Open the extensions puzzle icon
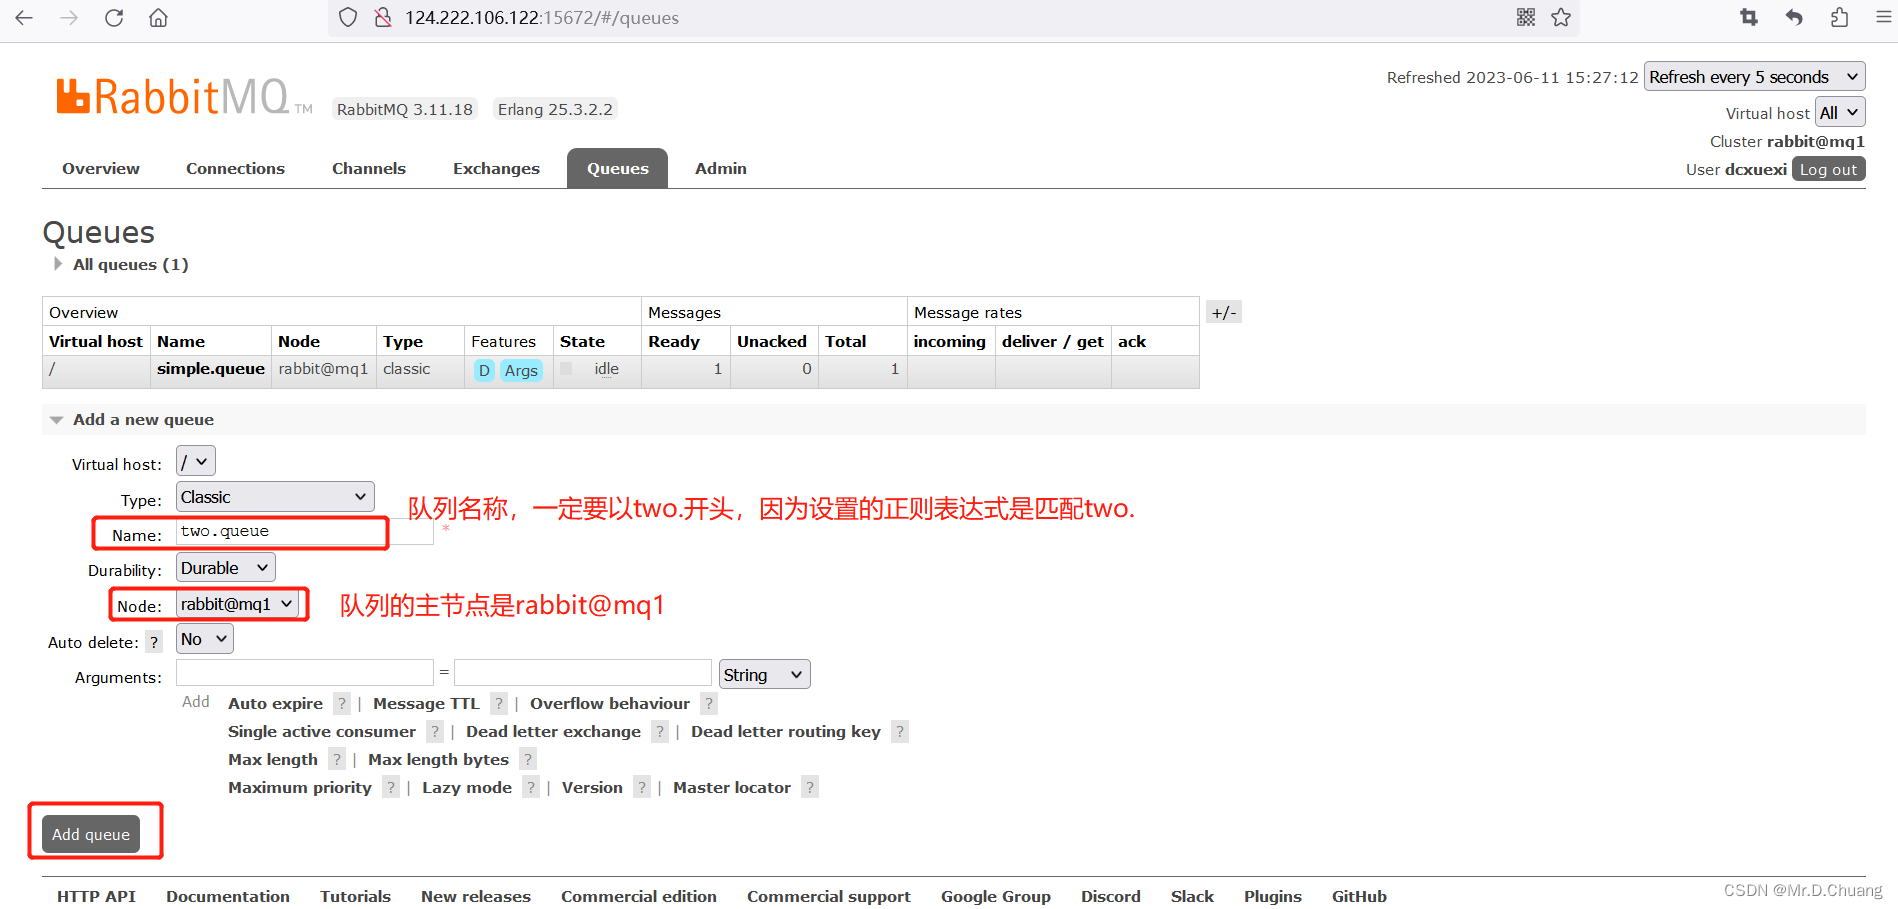Image resolution: width=1898 pixels, height=909 pixels. point(1839,18)
